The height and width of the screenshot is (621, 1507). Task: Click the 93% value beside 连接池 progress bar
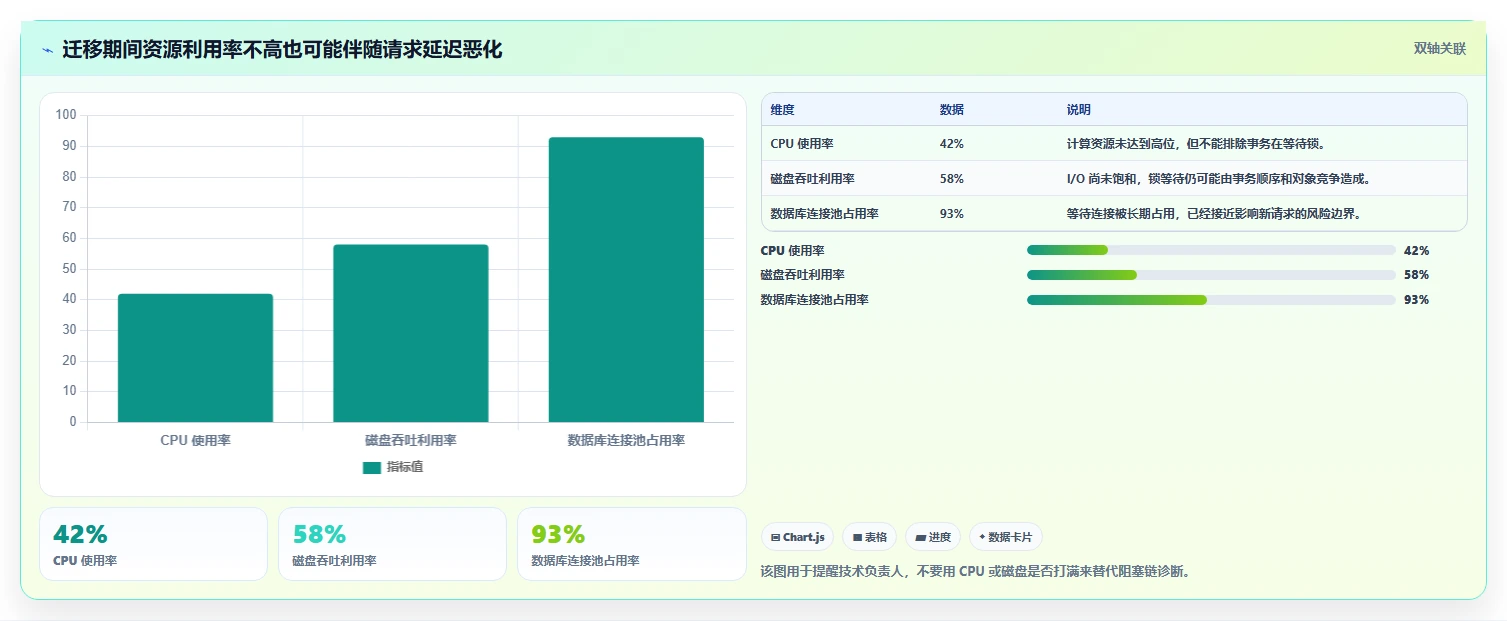(x=1416, y=300)
